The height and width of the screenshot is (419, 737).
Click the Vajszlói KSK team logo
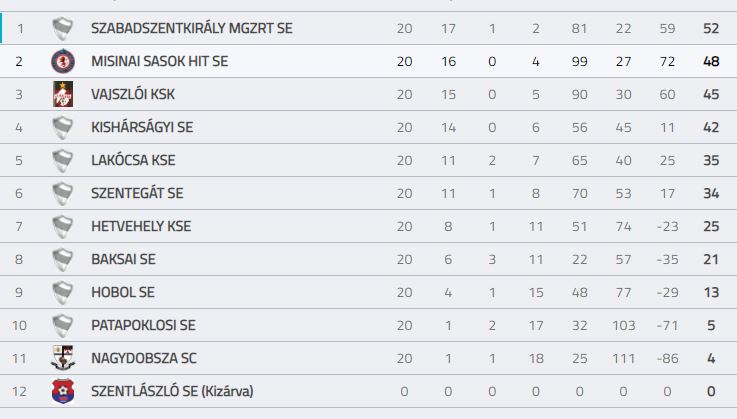63,94
